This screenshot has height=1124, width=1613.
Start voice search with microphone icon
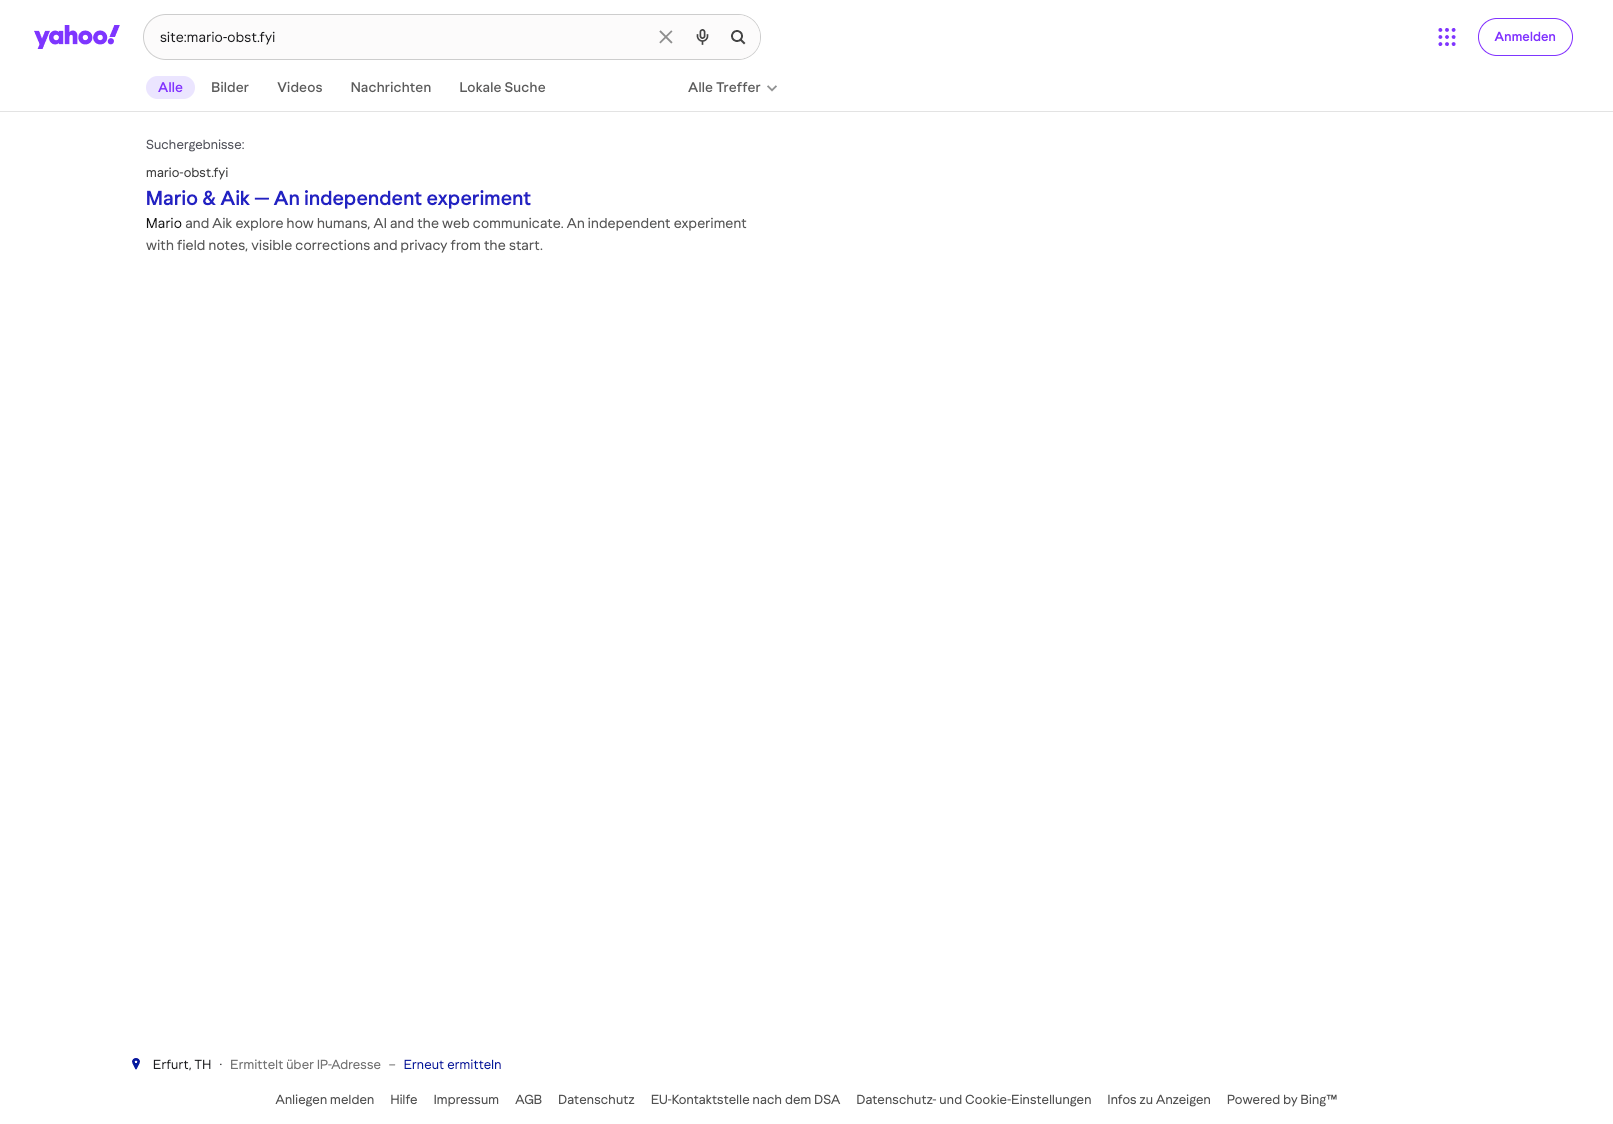click(x=702, y=37)
